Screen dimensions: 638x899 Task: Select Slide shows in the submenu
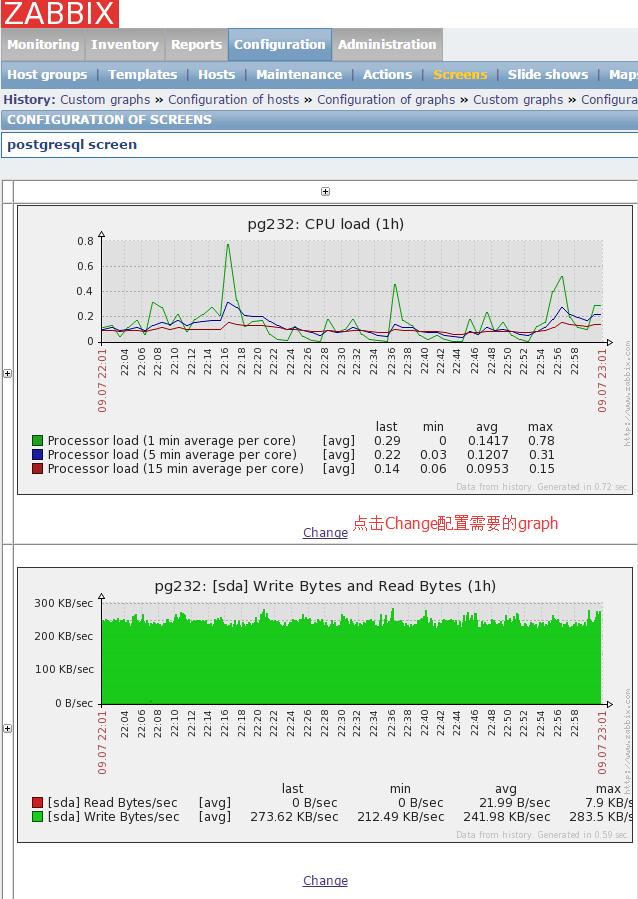click(x=547, y=75)
